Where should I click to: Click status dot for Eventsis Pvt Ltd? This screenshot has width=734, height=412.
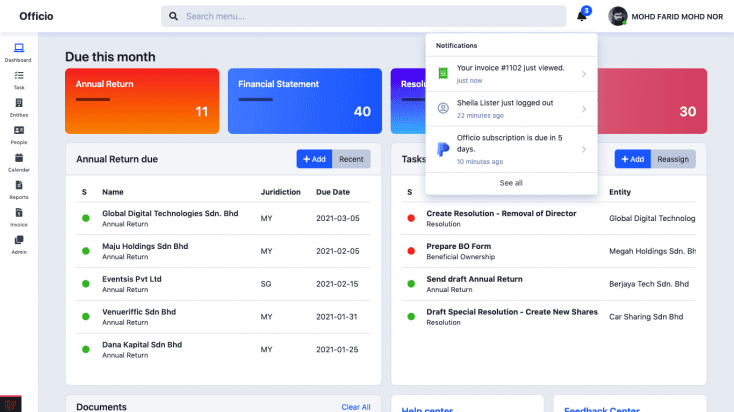[86, 284]
